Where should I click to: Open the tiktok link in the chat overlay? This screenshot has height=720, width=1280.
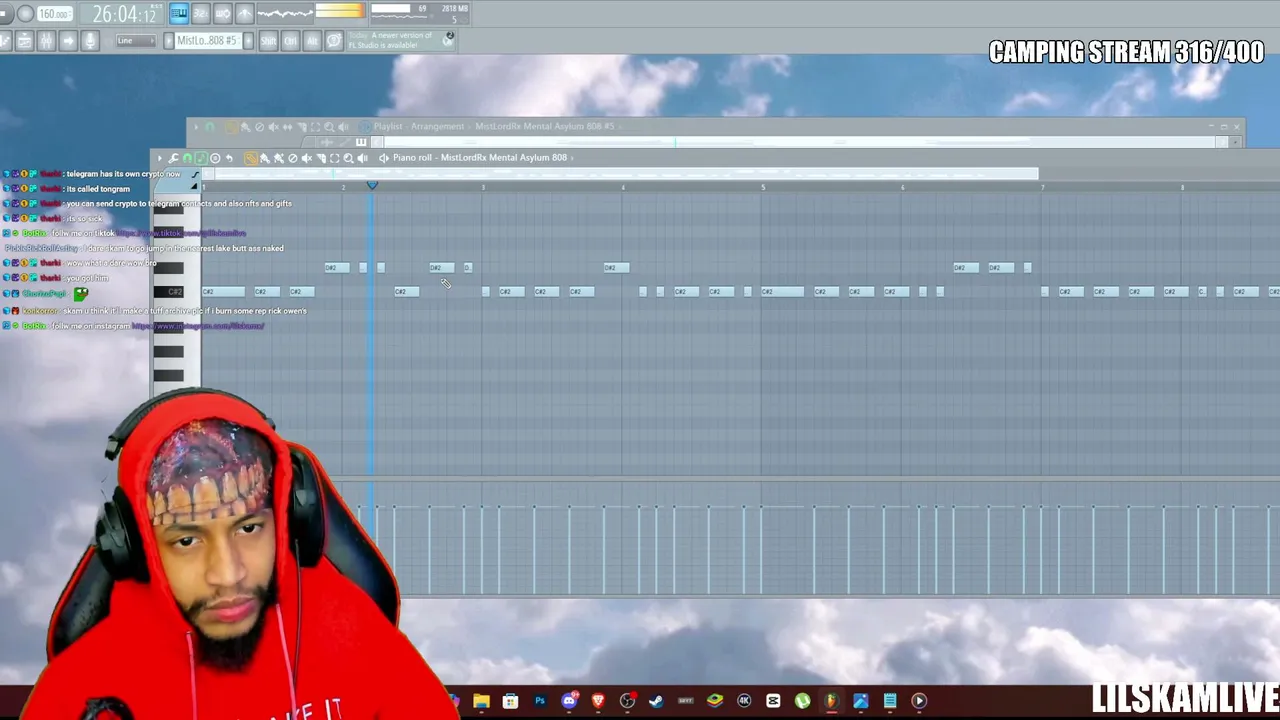182,234
